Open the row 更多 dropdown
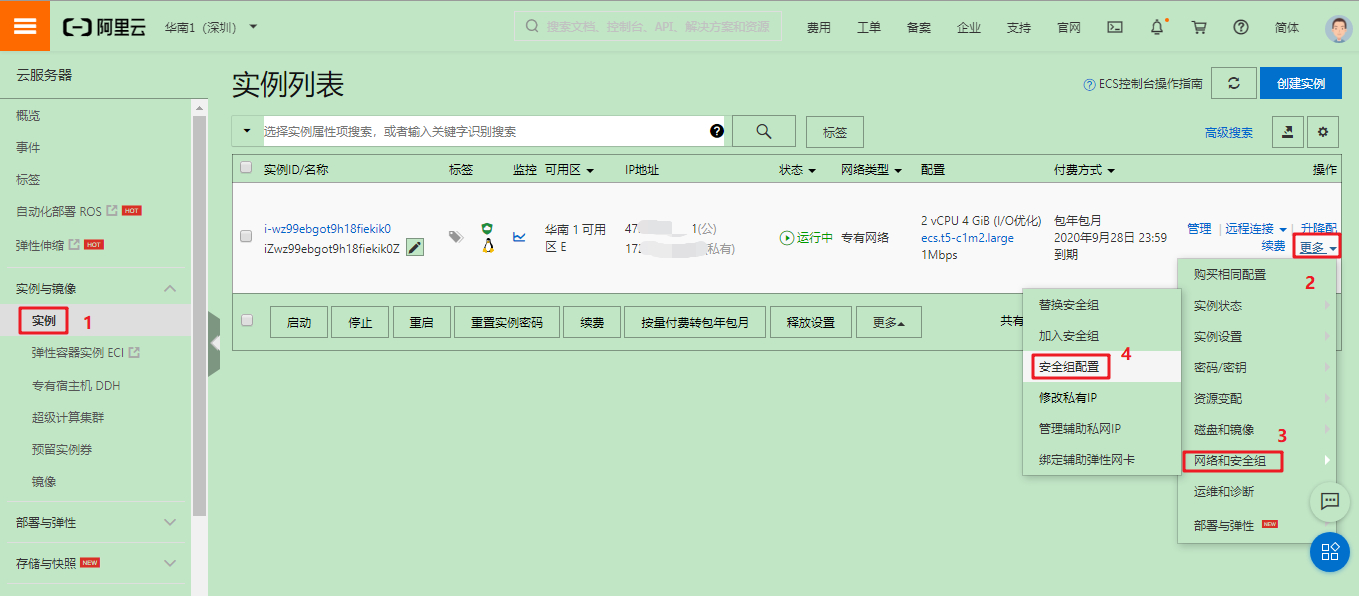Viewport: 1359px width, 596px height. point(1317,247)
